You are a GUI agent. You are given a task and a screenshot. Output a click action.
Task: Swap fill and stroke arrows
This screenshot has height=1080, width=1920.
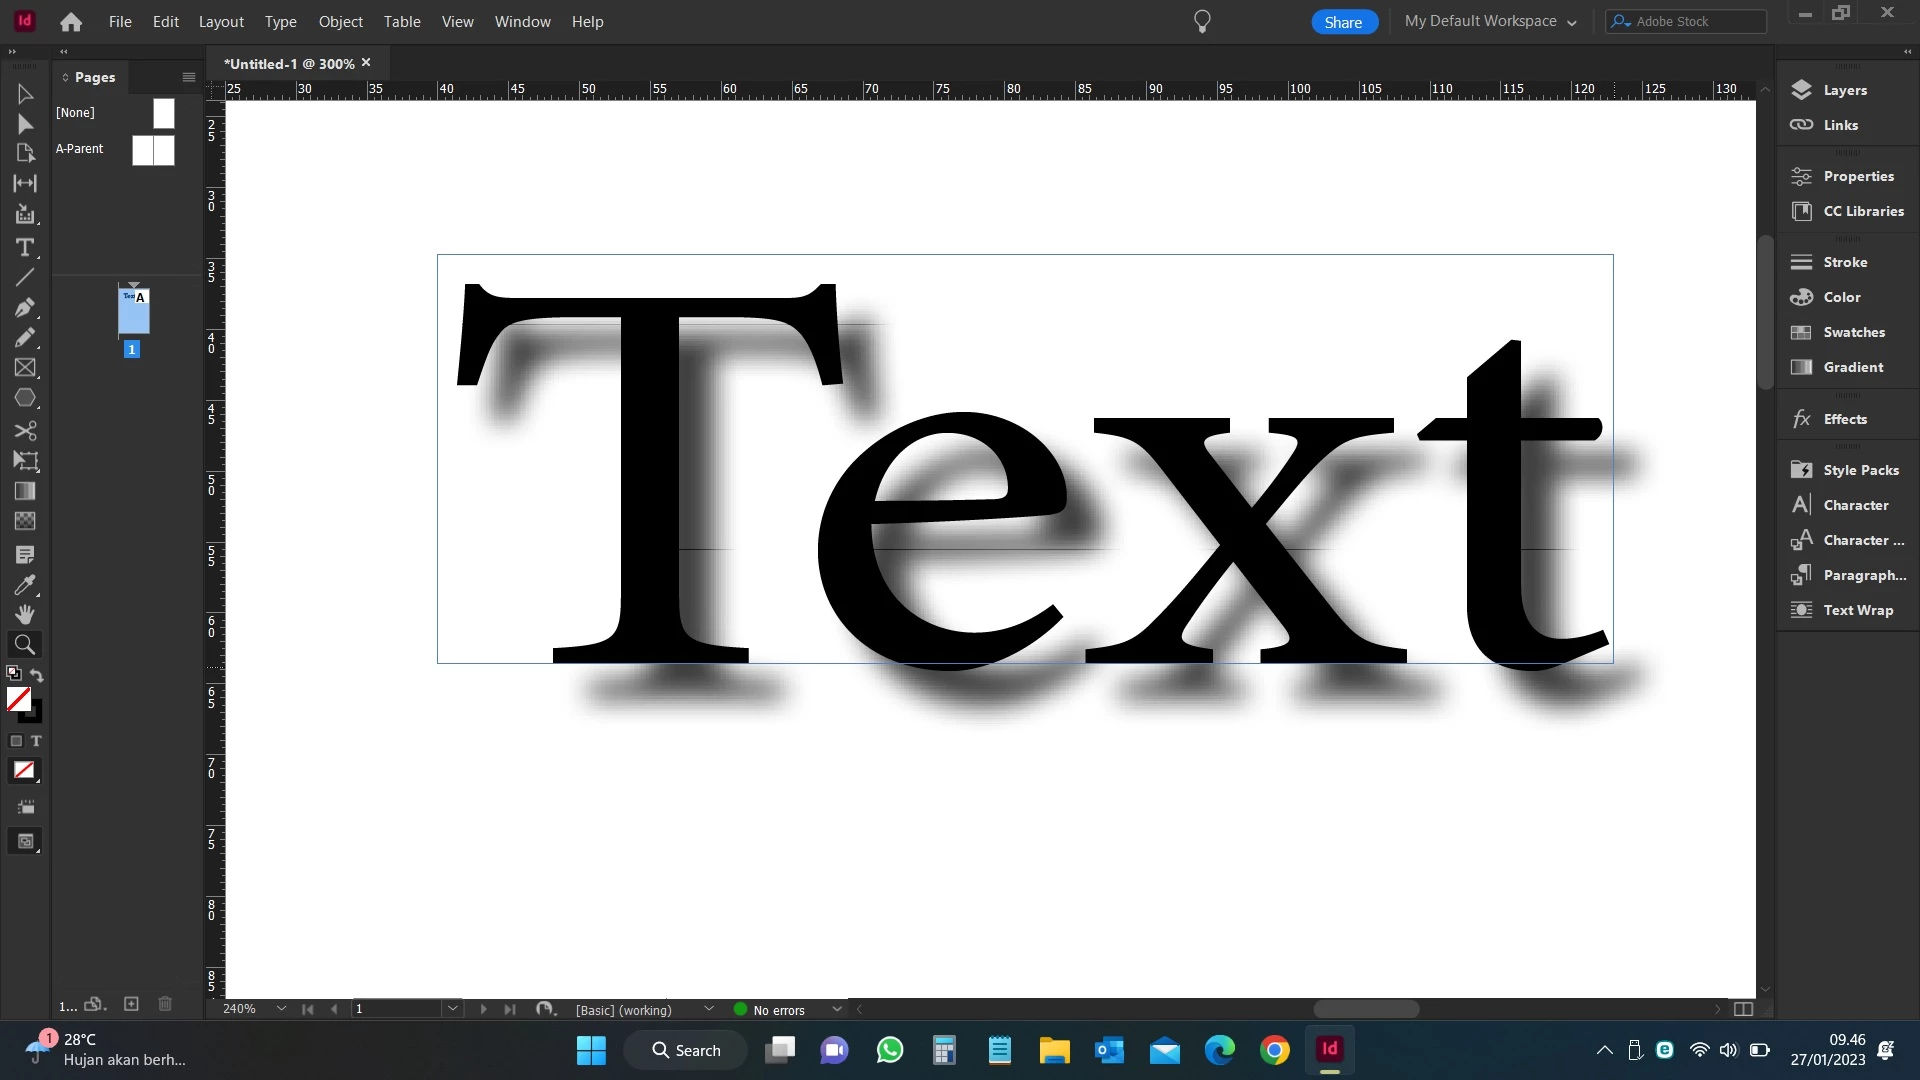click(37, 675)
